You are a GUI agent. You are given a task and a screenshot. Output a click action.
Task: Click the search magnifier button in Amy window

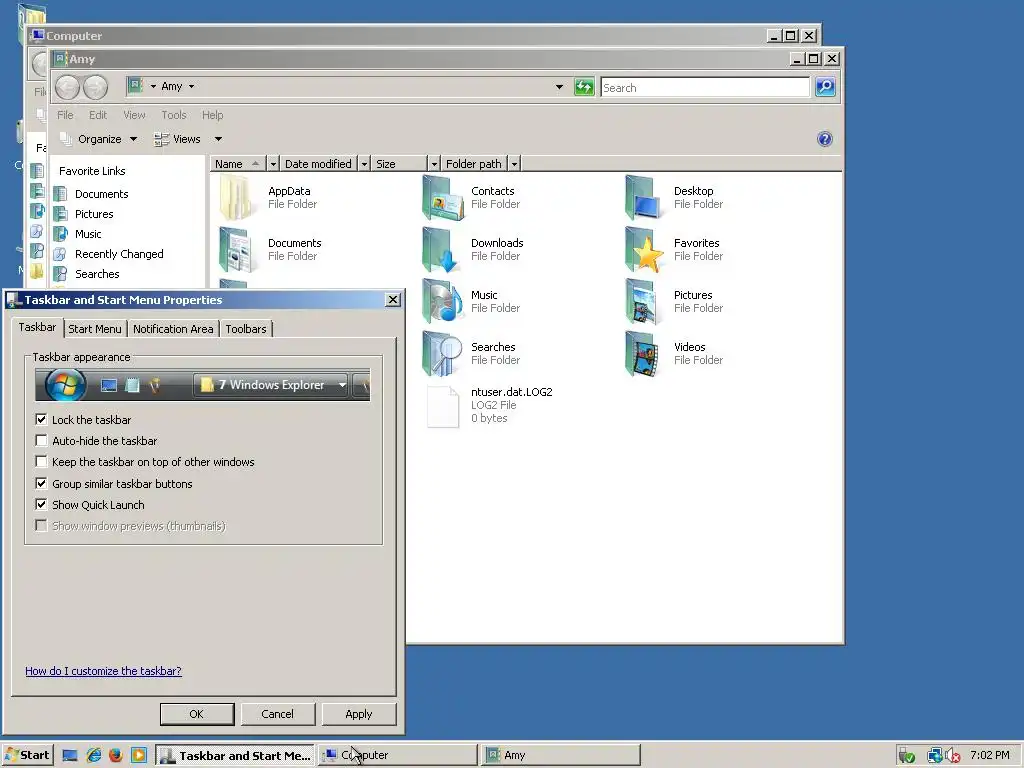(825, 87)
